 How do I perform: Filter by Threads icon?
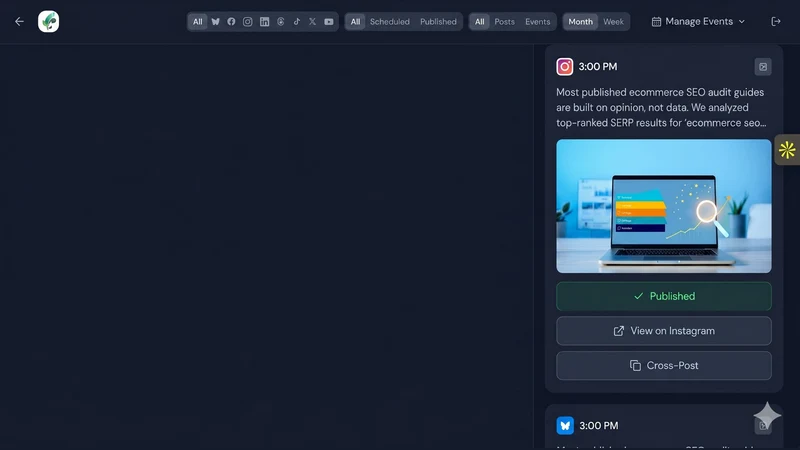(x=281, y=21)
